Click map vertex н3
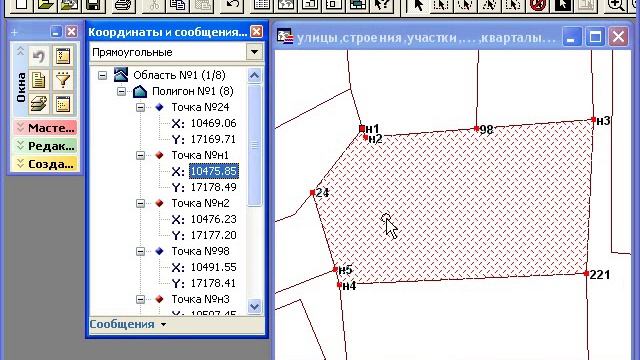Screen dimensions: 640x360 coord(594,120)
